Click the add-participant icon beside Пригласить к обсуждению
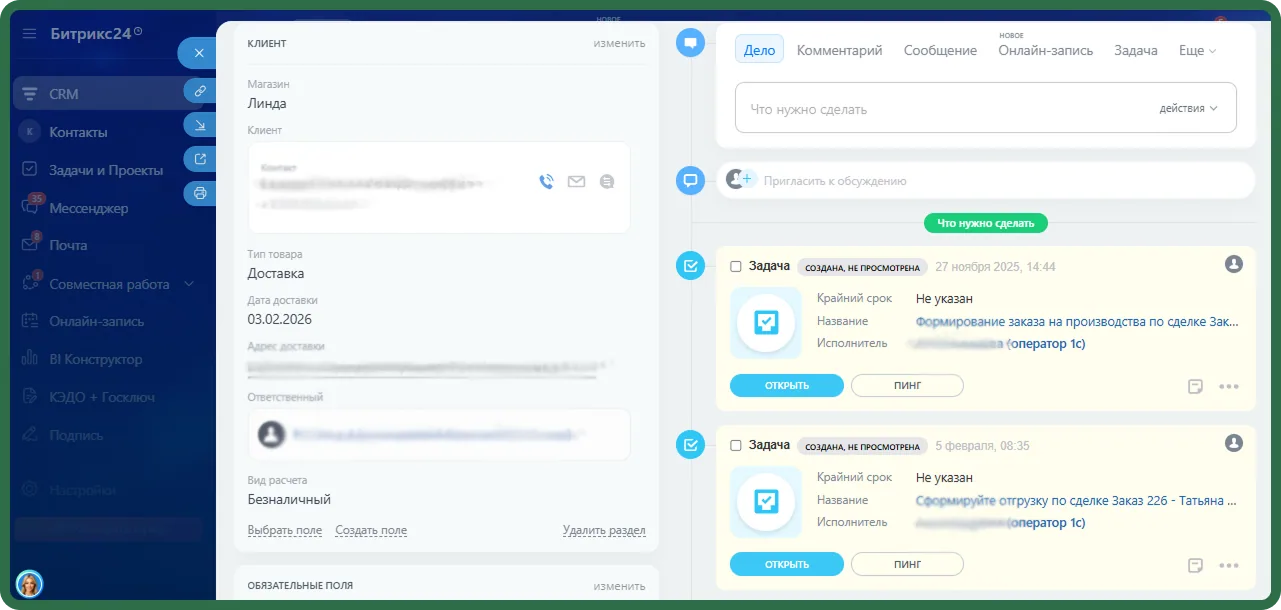 (x=740, y=180)
